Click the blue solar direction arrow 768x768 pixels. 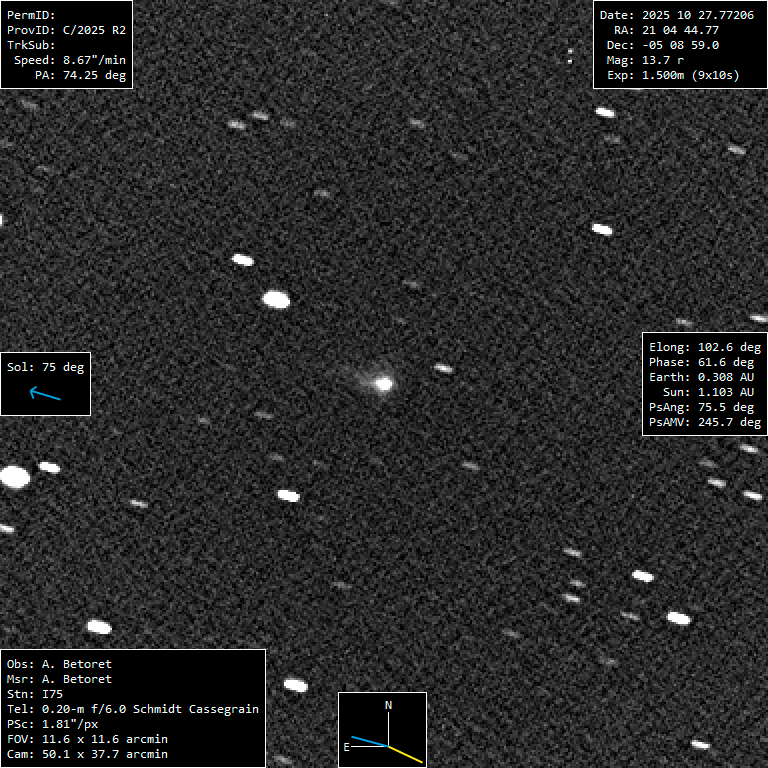[45, 394]
